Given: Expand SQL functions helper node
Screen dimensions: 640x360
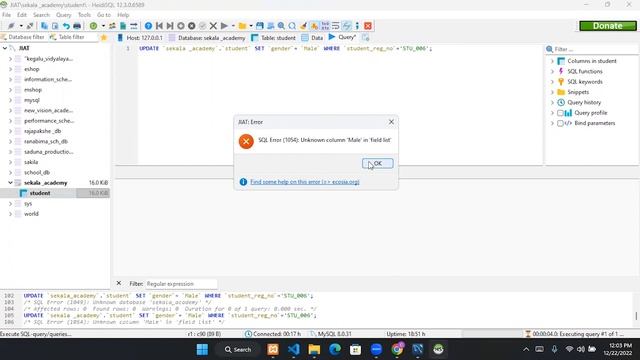Looking at the screenshot, I should tap(552, 71).
